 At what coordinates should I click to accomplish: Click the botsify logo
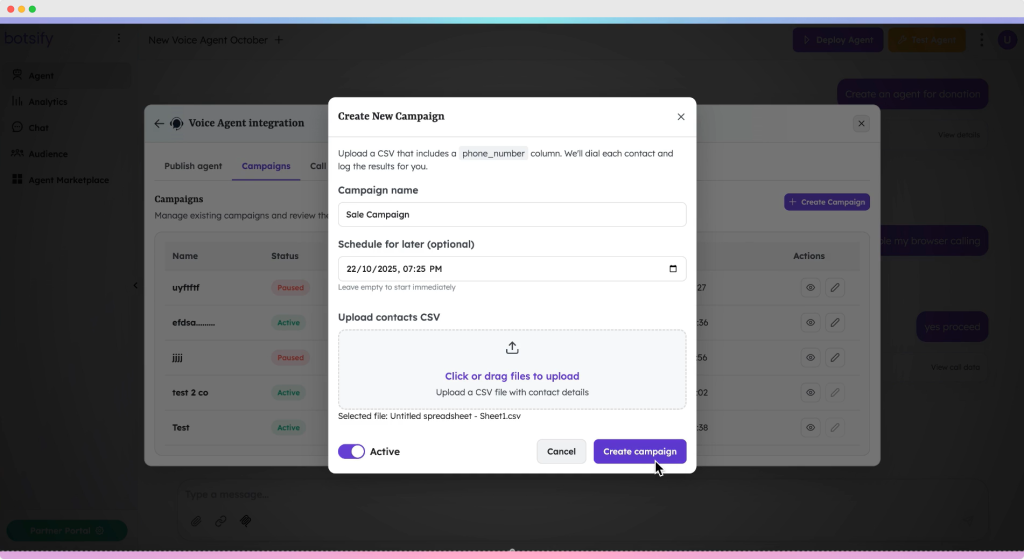point(29,39)
